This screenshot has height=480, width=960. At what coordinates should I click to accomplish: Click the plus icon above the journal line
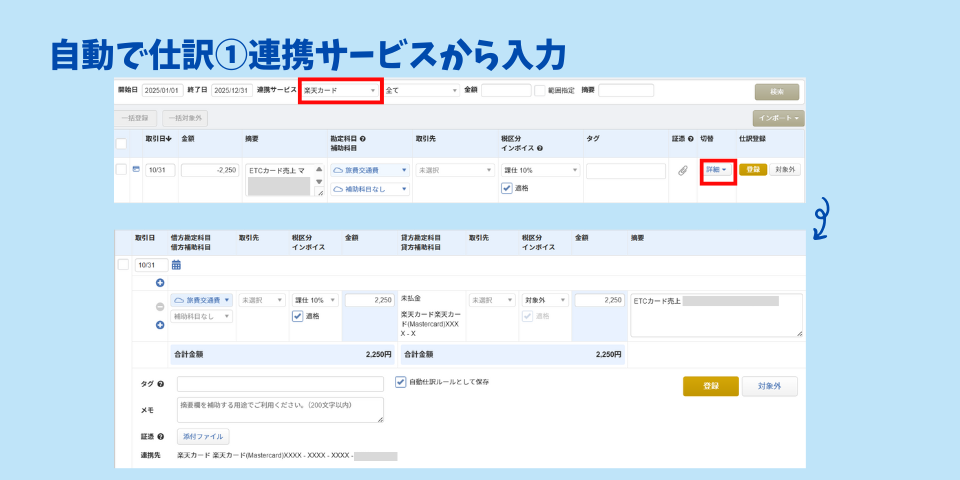click(160, 283)
